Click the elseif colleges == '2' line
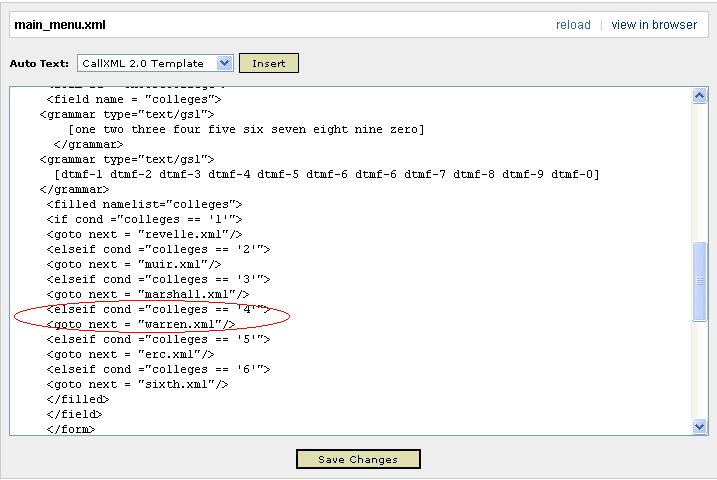This screenshot has height=480, width=717. [x=158, y=250]
